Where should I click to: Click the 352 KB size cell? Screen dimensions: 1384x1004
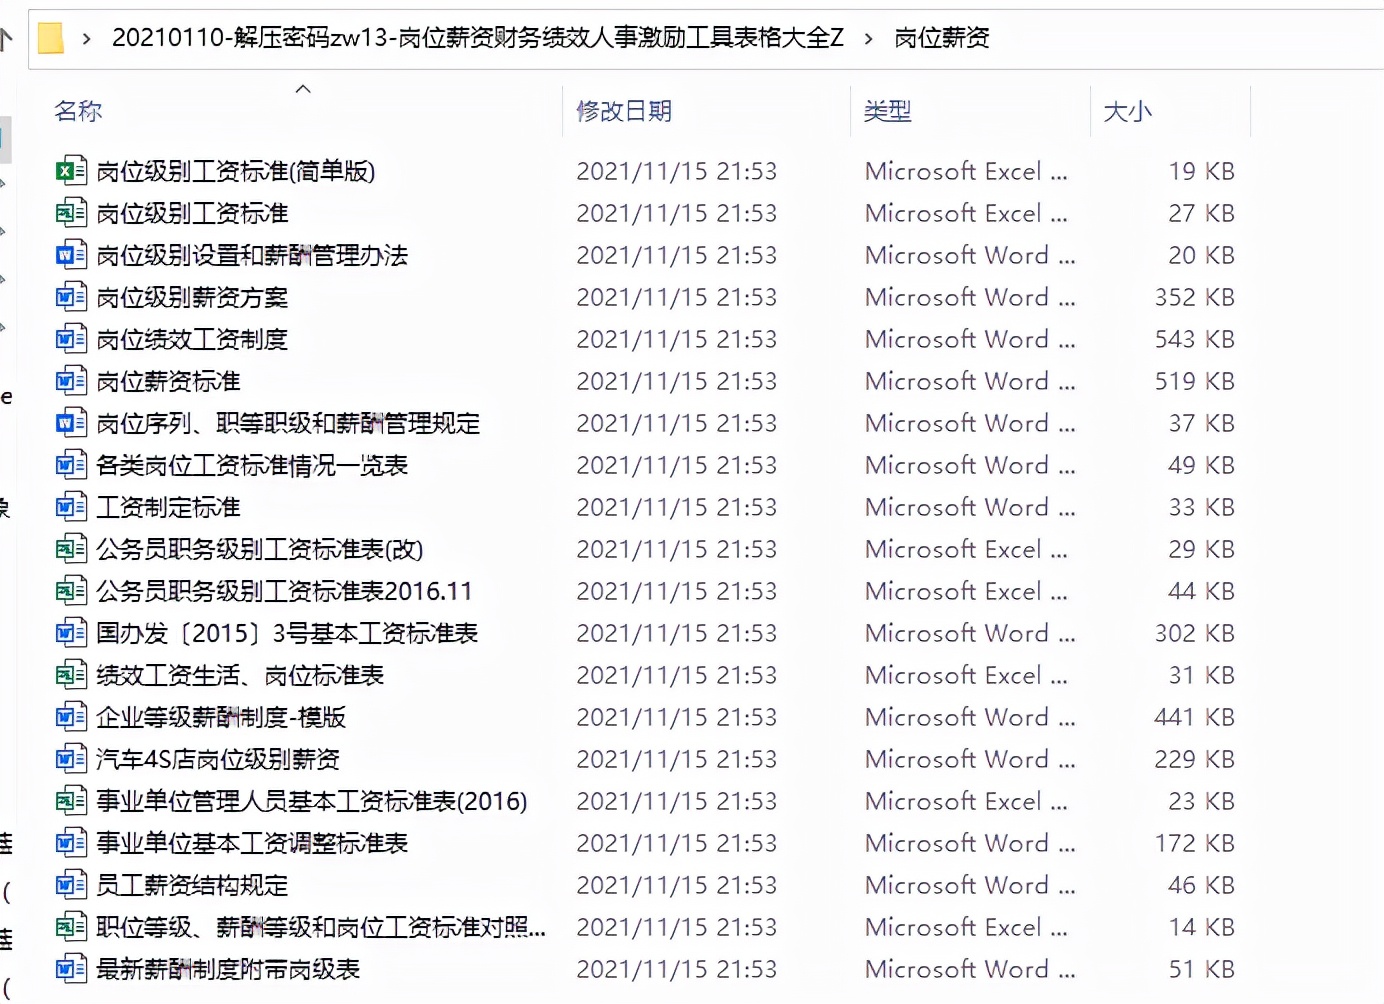[x=1194, y=297]
